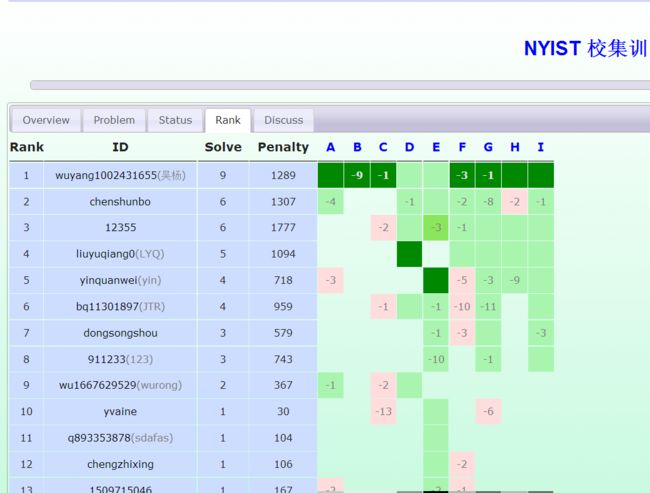Viewport: 650px width, 493px height.
Task: Click user dongsongshou
Action: pos(120,333)
